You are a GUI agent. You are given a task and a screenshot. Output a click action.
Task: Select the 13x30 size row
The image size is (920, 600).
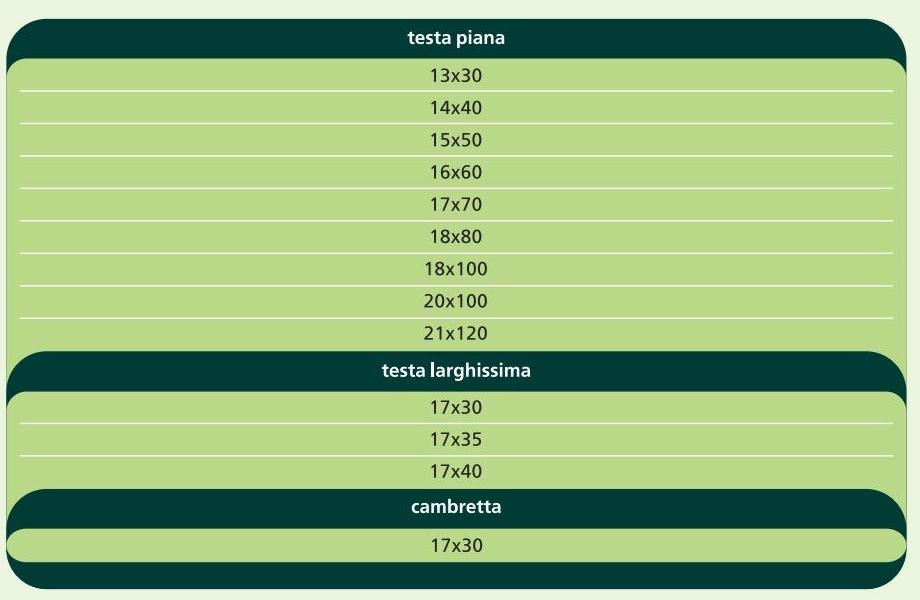(456, 75)
